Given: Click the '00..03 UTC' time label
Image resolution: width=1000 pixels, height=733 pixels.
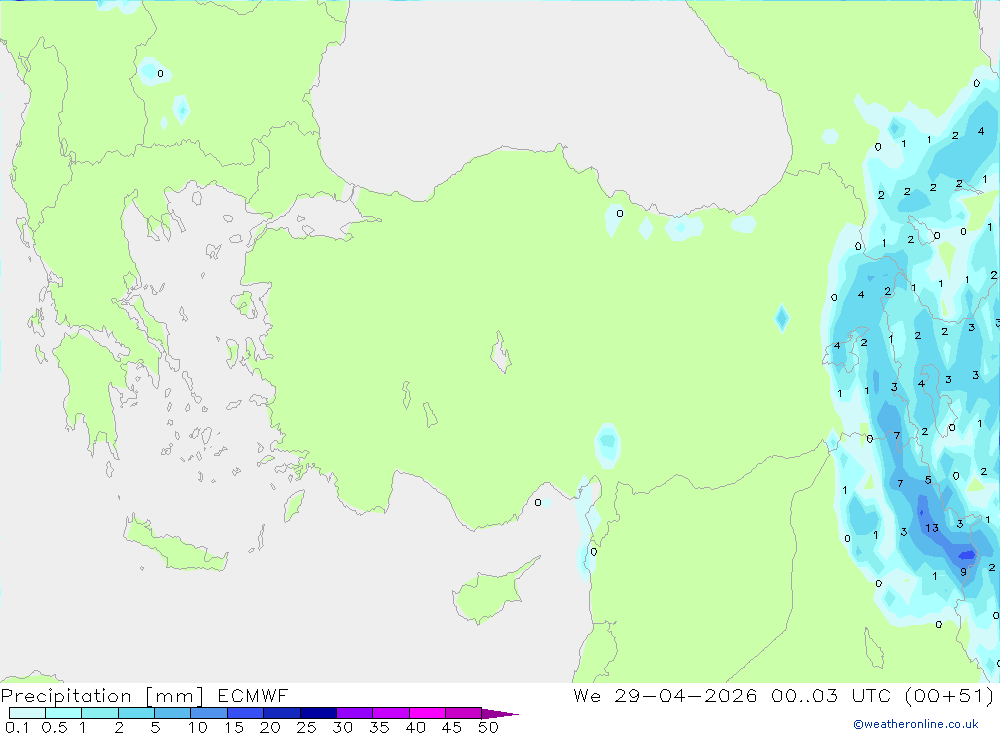Looking at the screenshot, I should coord(830,696).
